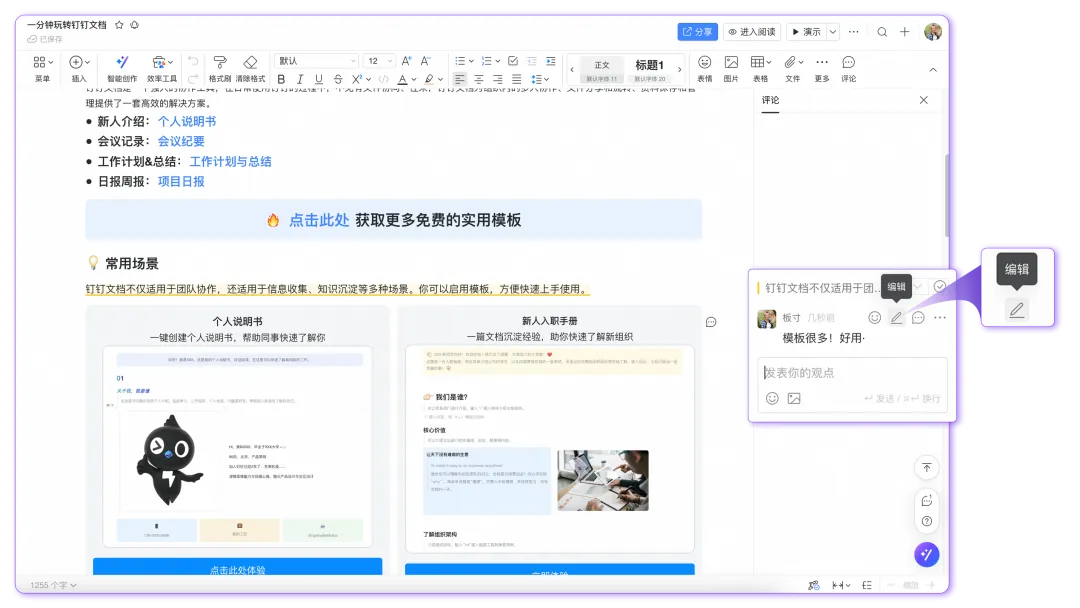Open the help question mark button
Viewport: 1080px width, 608px height.
pyautogui.click(x=927, y=521)
